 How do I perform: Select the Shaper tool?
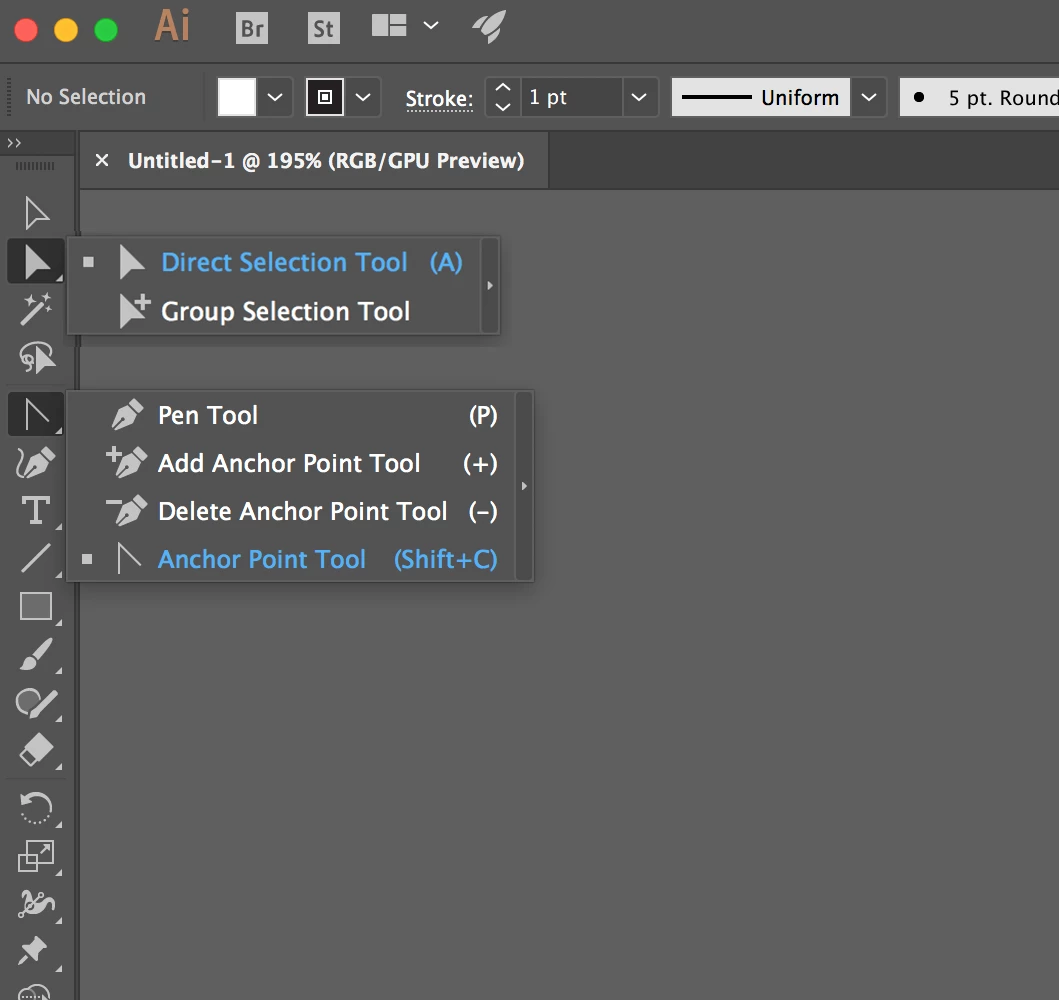(x=36, y=703)
